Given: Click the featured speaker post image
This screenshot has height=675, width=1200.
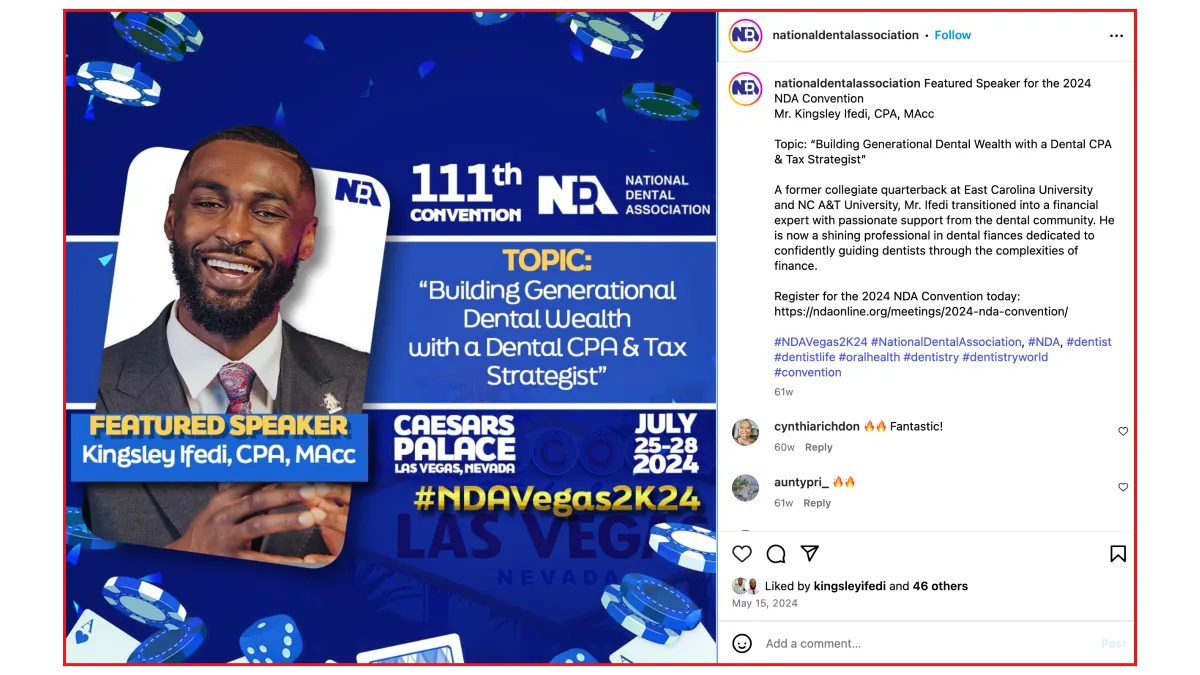Looking at the screenshot, I should coord(391,337).
